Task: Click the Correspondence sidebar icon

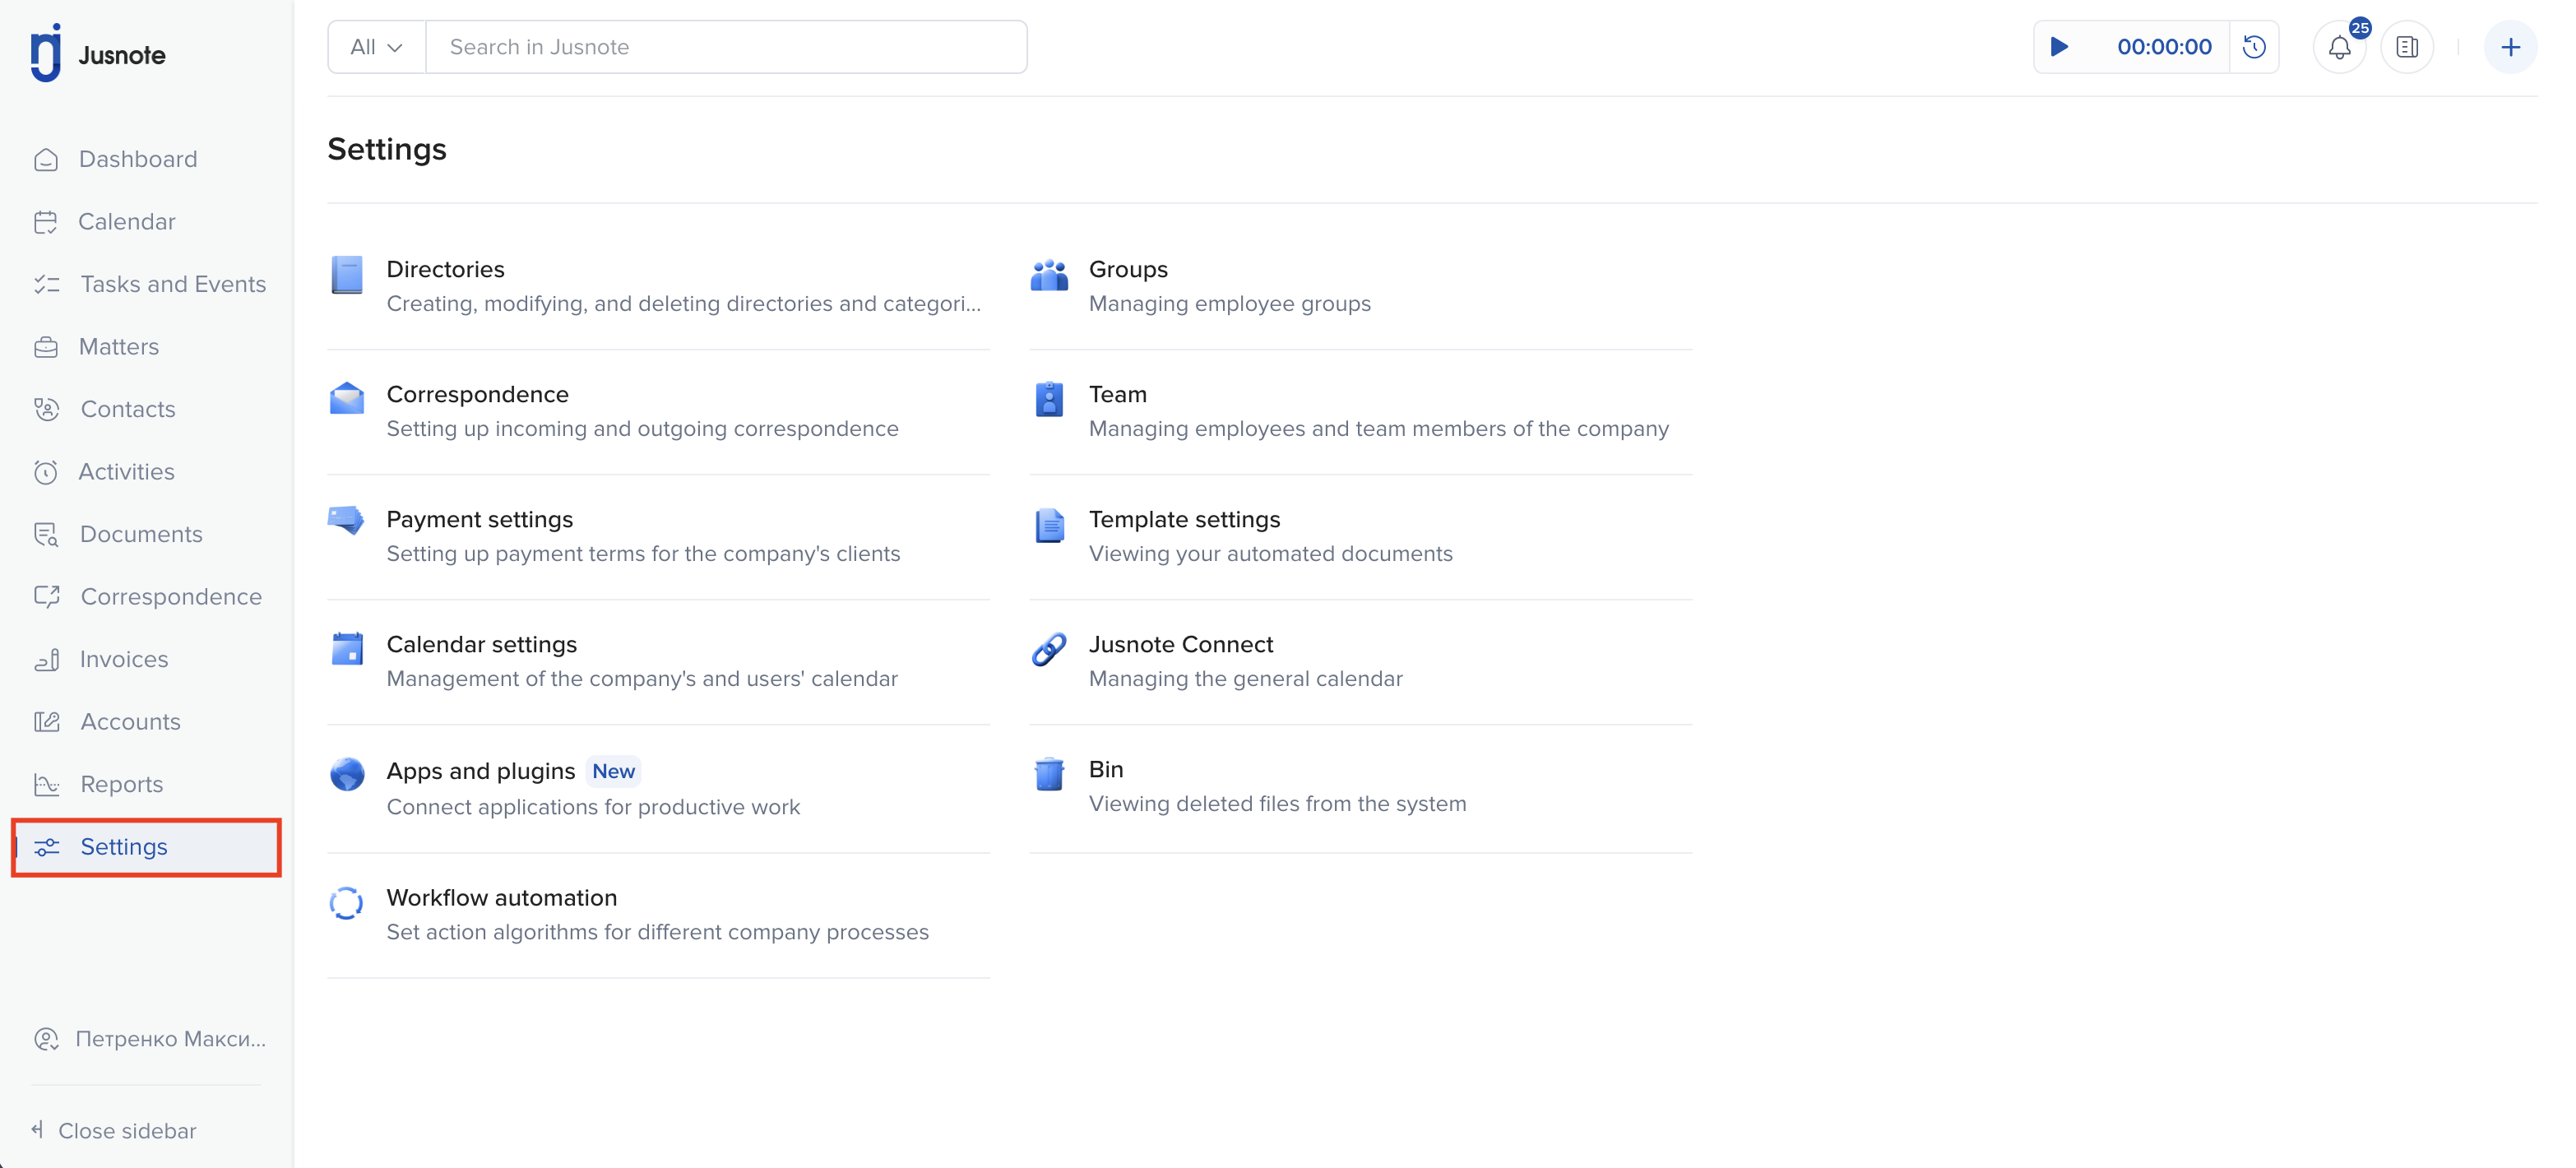Action: 46,597
